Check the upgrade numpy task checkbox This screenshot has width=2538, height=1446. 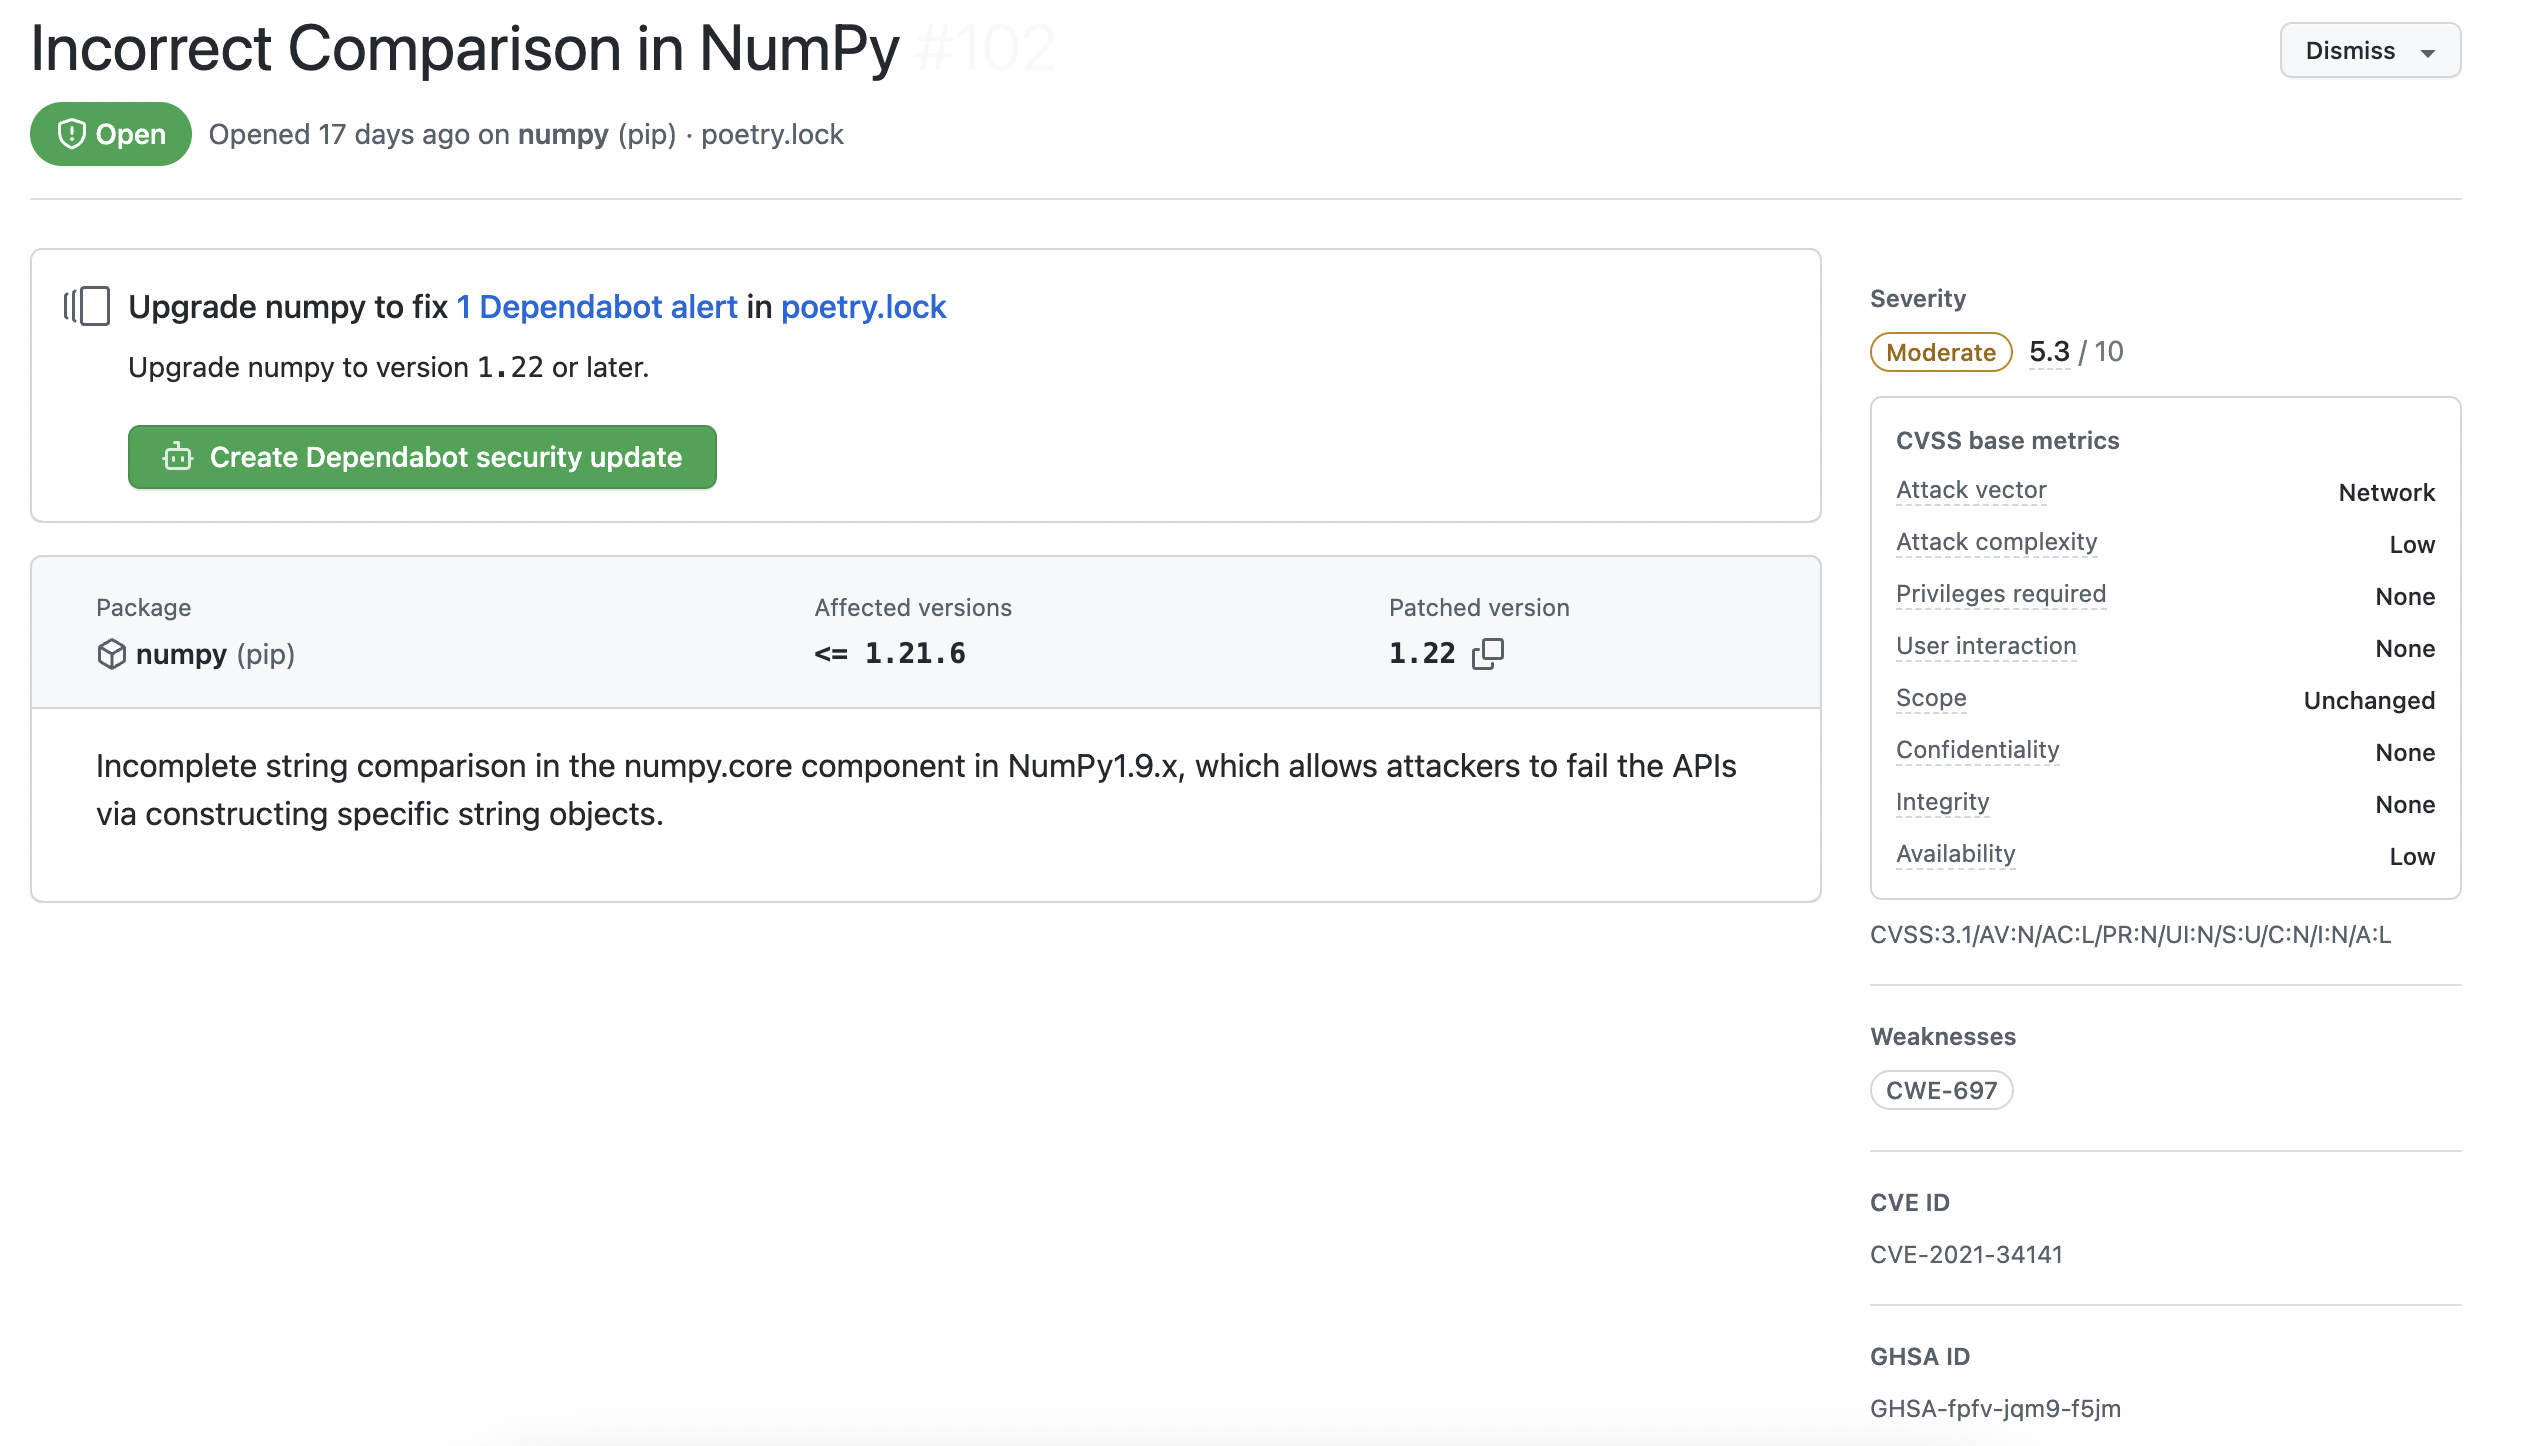(96, 306)
